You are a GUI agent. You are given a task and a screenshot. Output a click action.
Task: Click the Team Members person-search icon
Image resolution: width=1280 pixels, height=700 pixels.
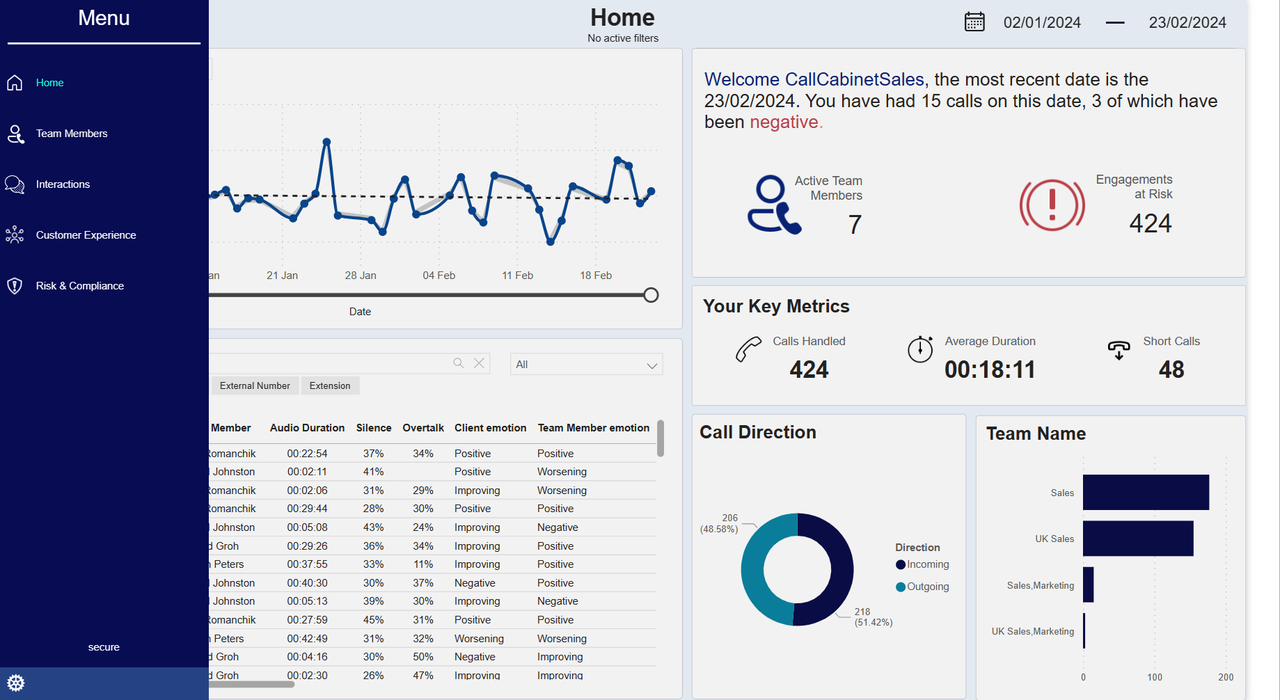click(x=15, y=134)
